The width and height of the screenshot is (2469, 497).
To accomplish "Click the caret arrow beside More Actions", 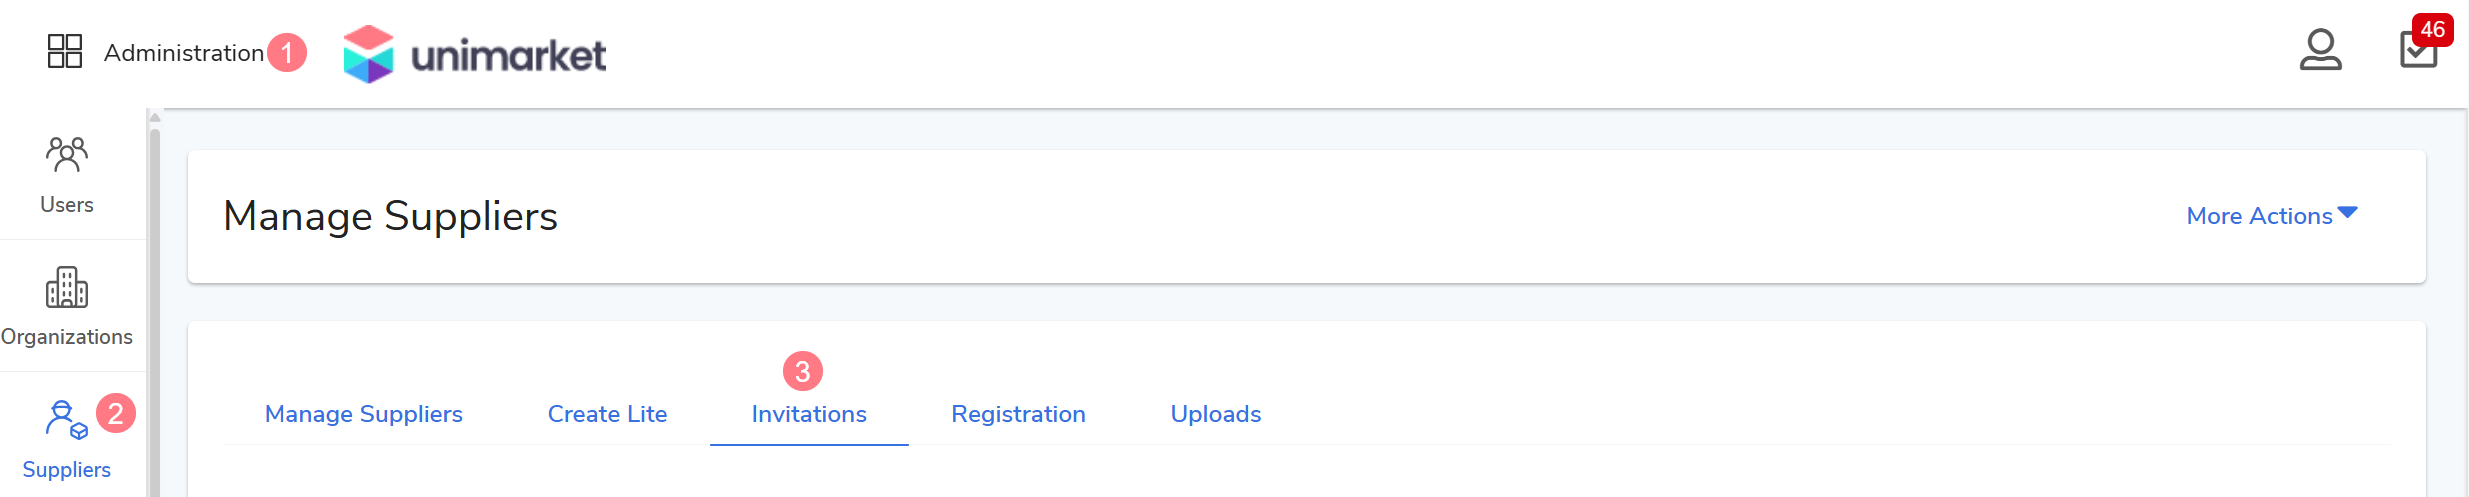I will 2348,212.
